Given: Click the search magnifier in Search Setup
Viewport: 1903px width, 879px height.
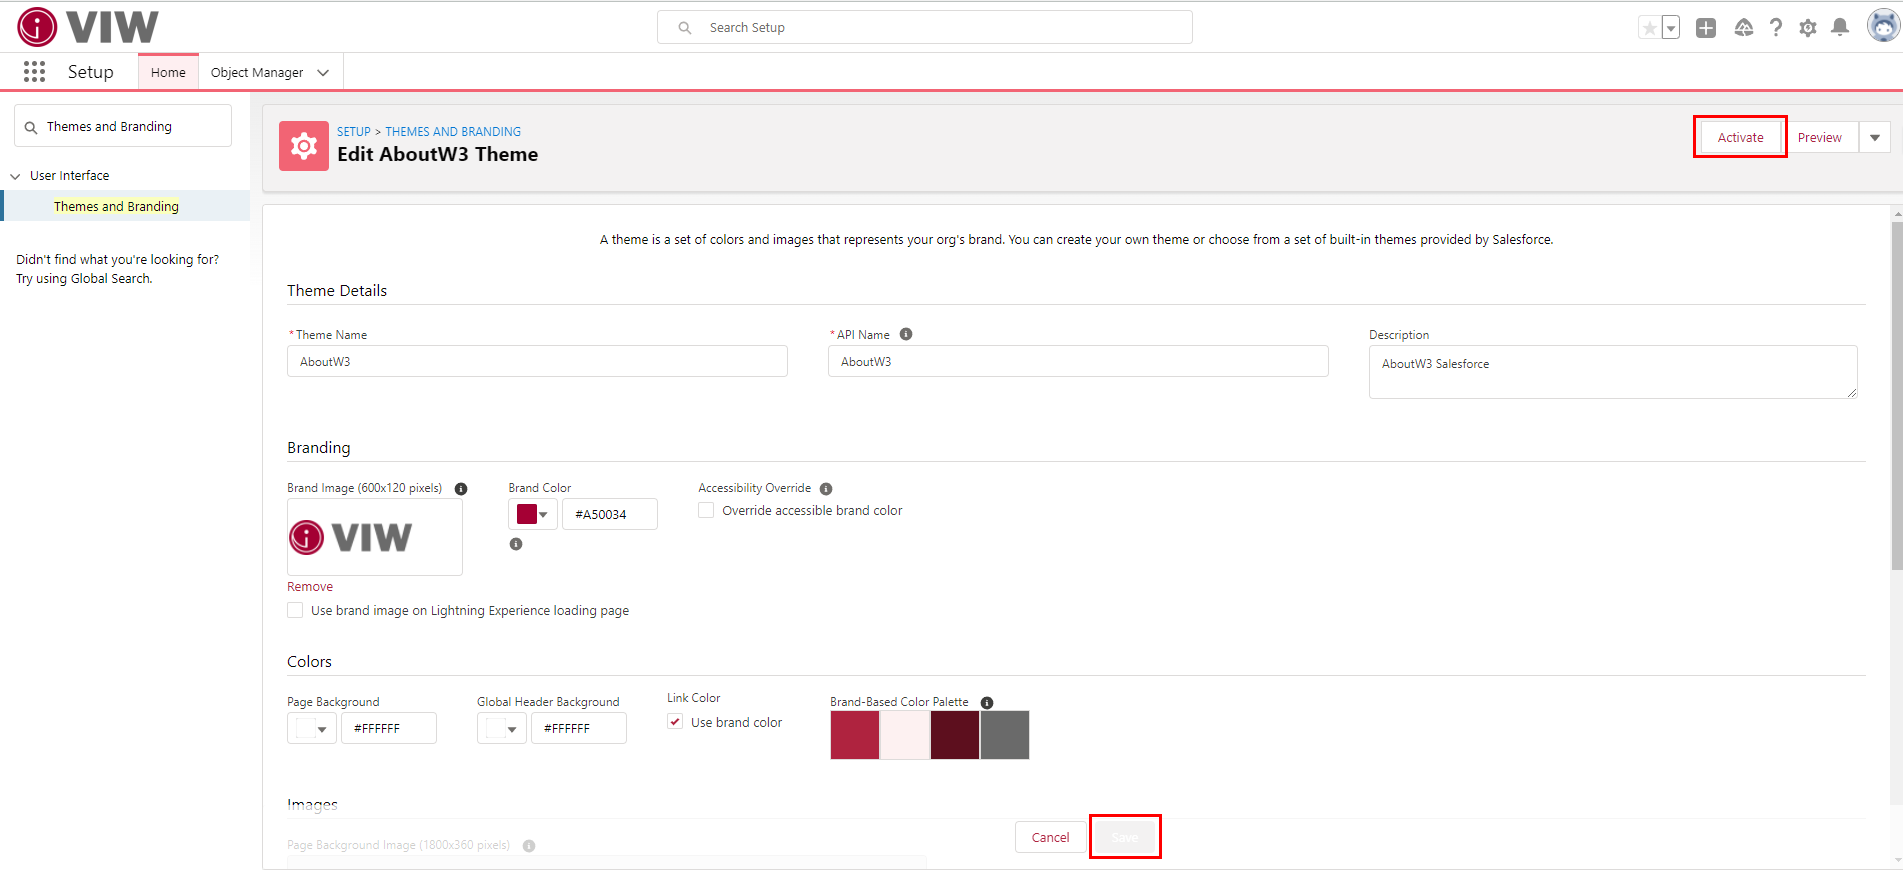Looking at the screenshot, I should (685, 28).
